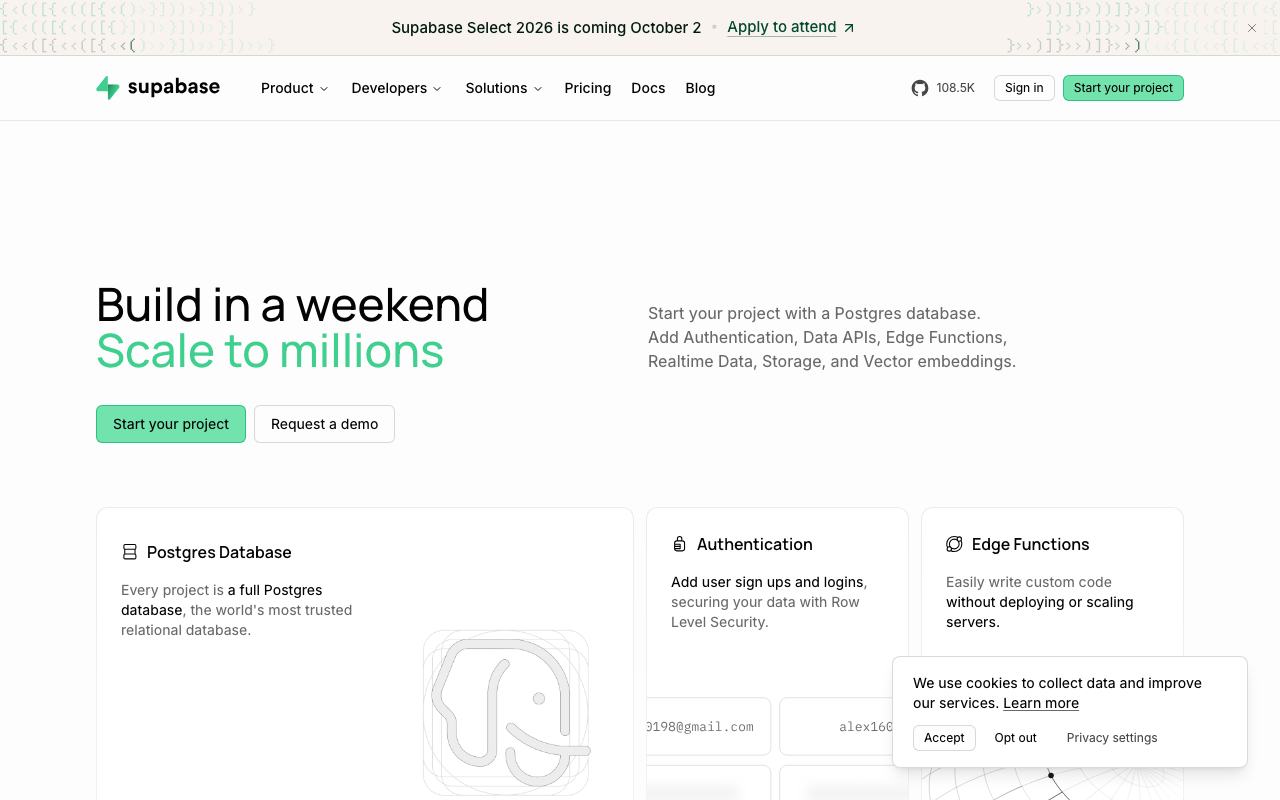Expand the Solutions dropdown menu

(504, 88)
